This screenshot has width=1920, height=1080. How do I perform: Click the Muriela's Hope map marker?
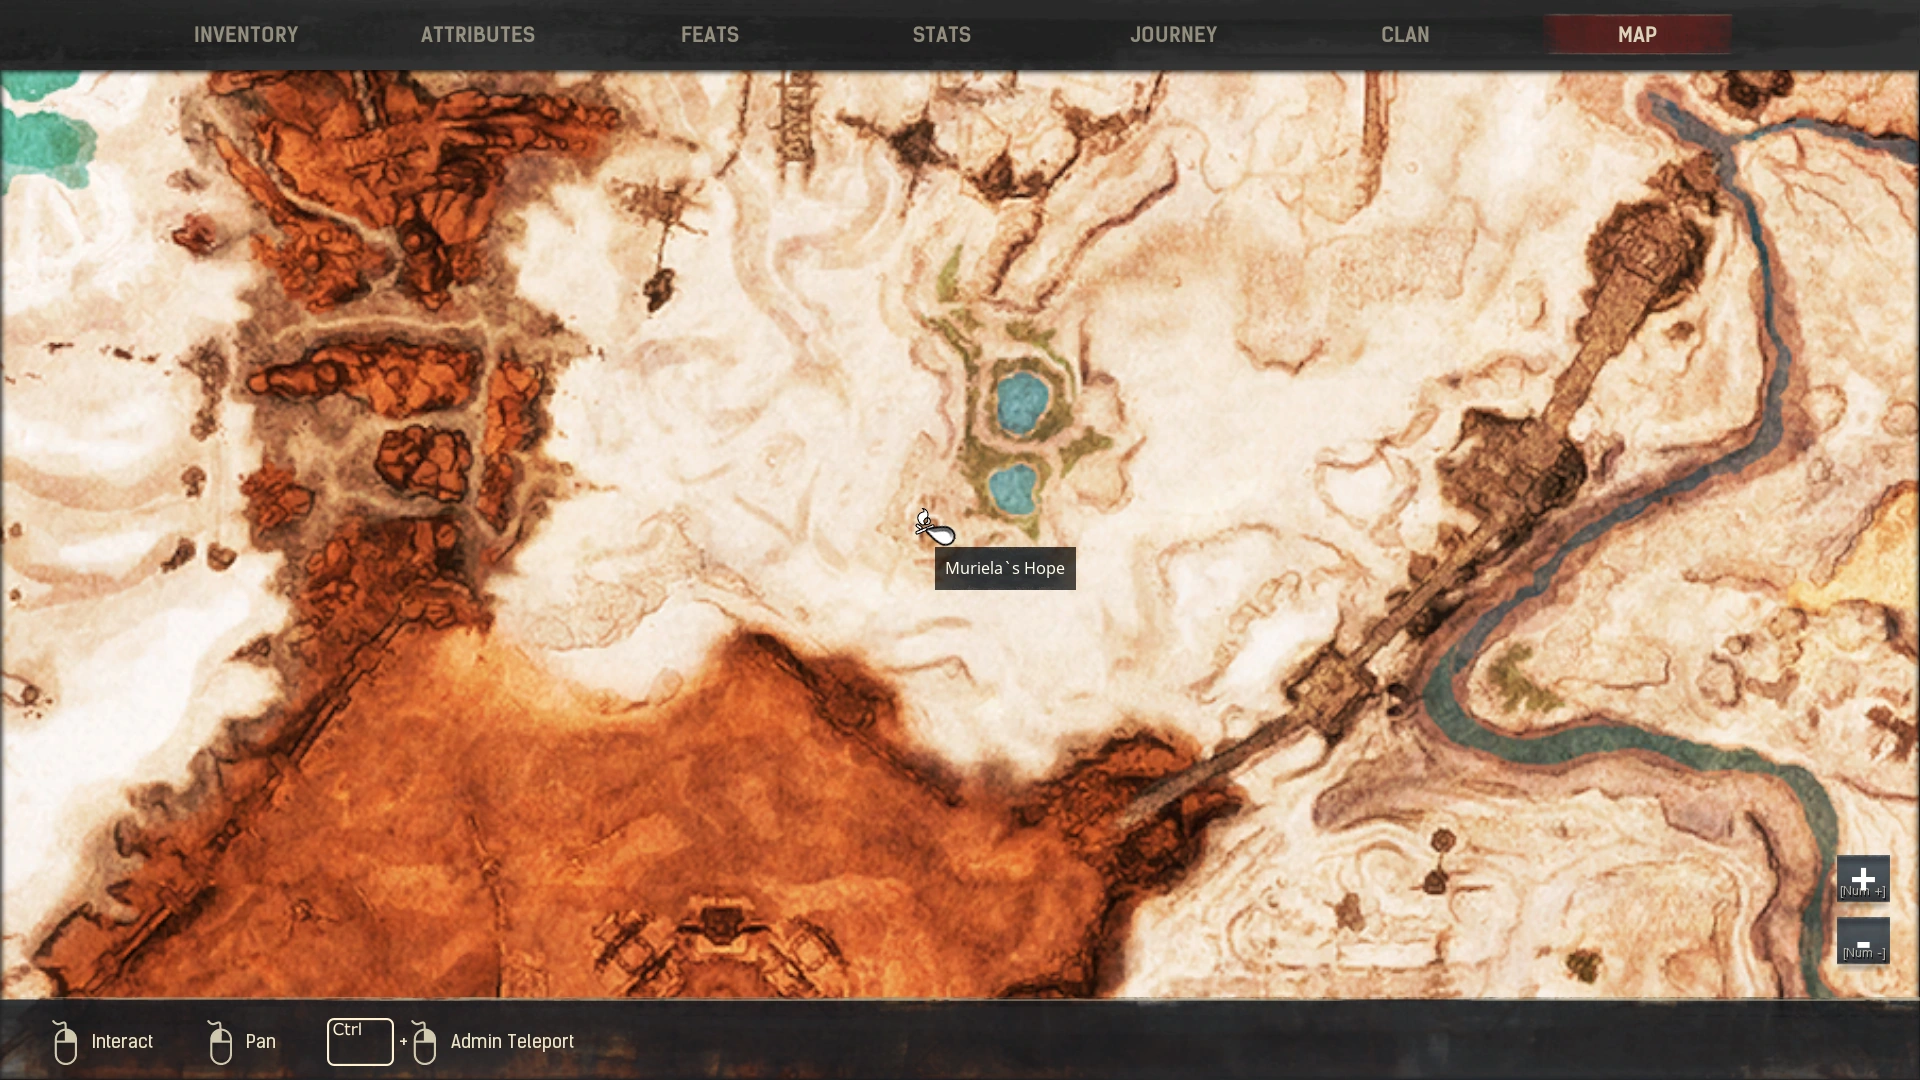(925, 523)
